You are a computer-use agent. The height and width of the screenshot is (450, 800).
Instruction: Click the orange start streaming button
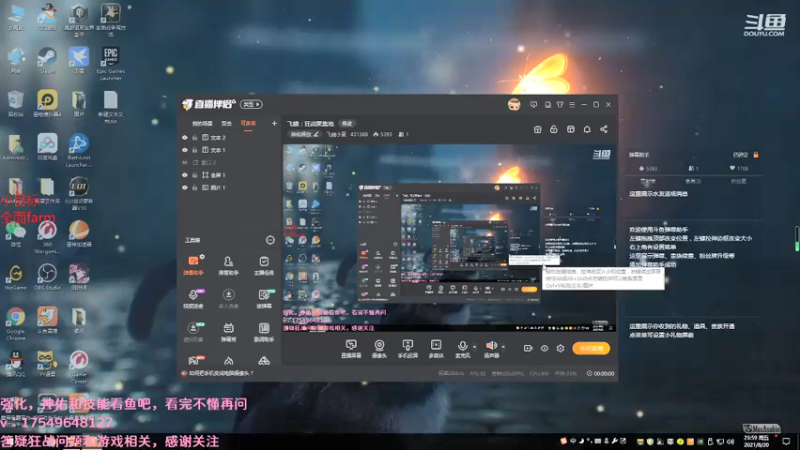click(x=591, y=348)
